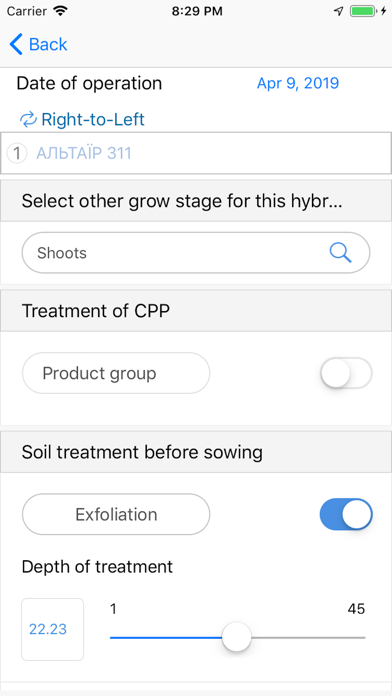Select the АЛЬТАЇР 311 hybrid row
392x696 pixels.
point(196,153)
